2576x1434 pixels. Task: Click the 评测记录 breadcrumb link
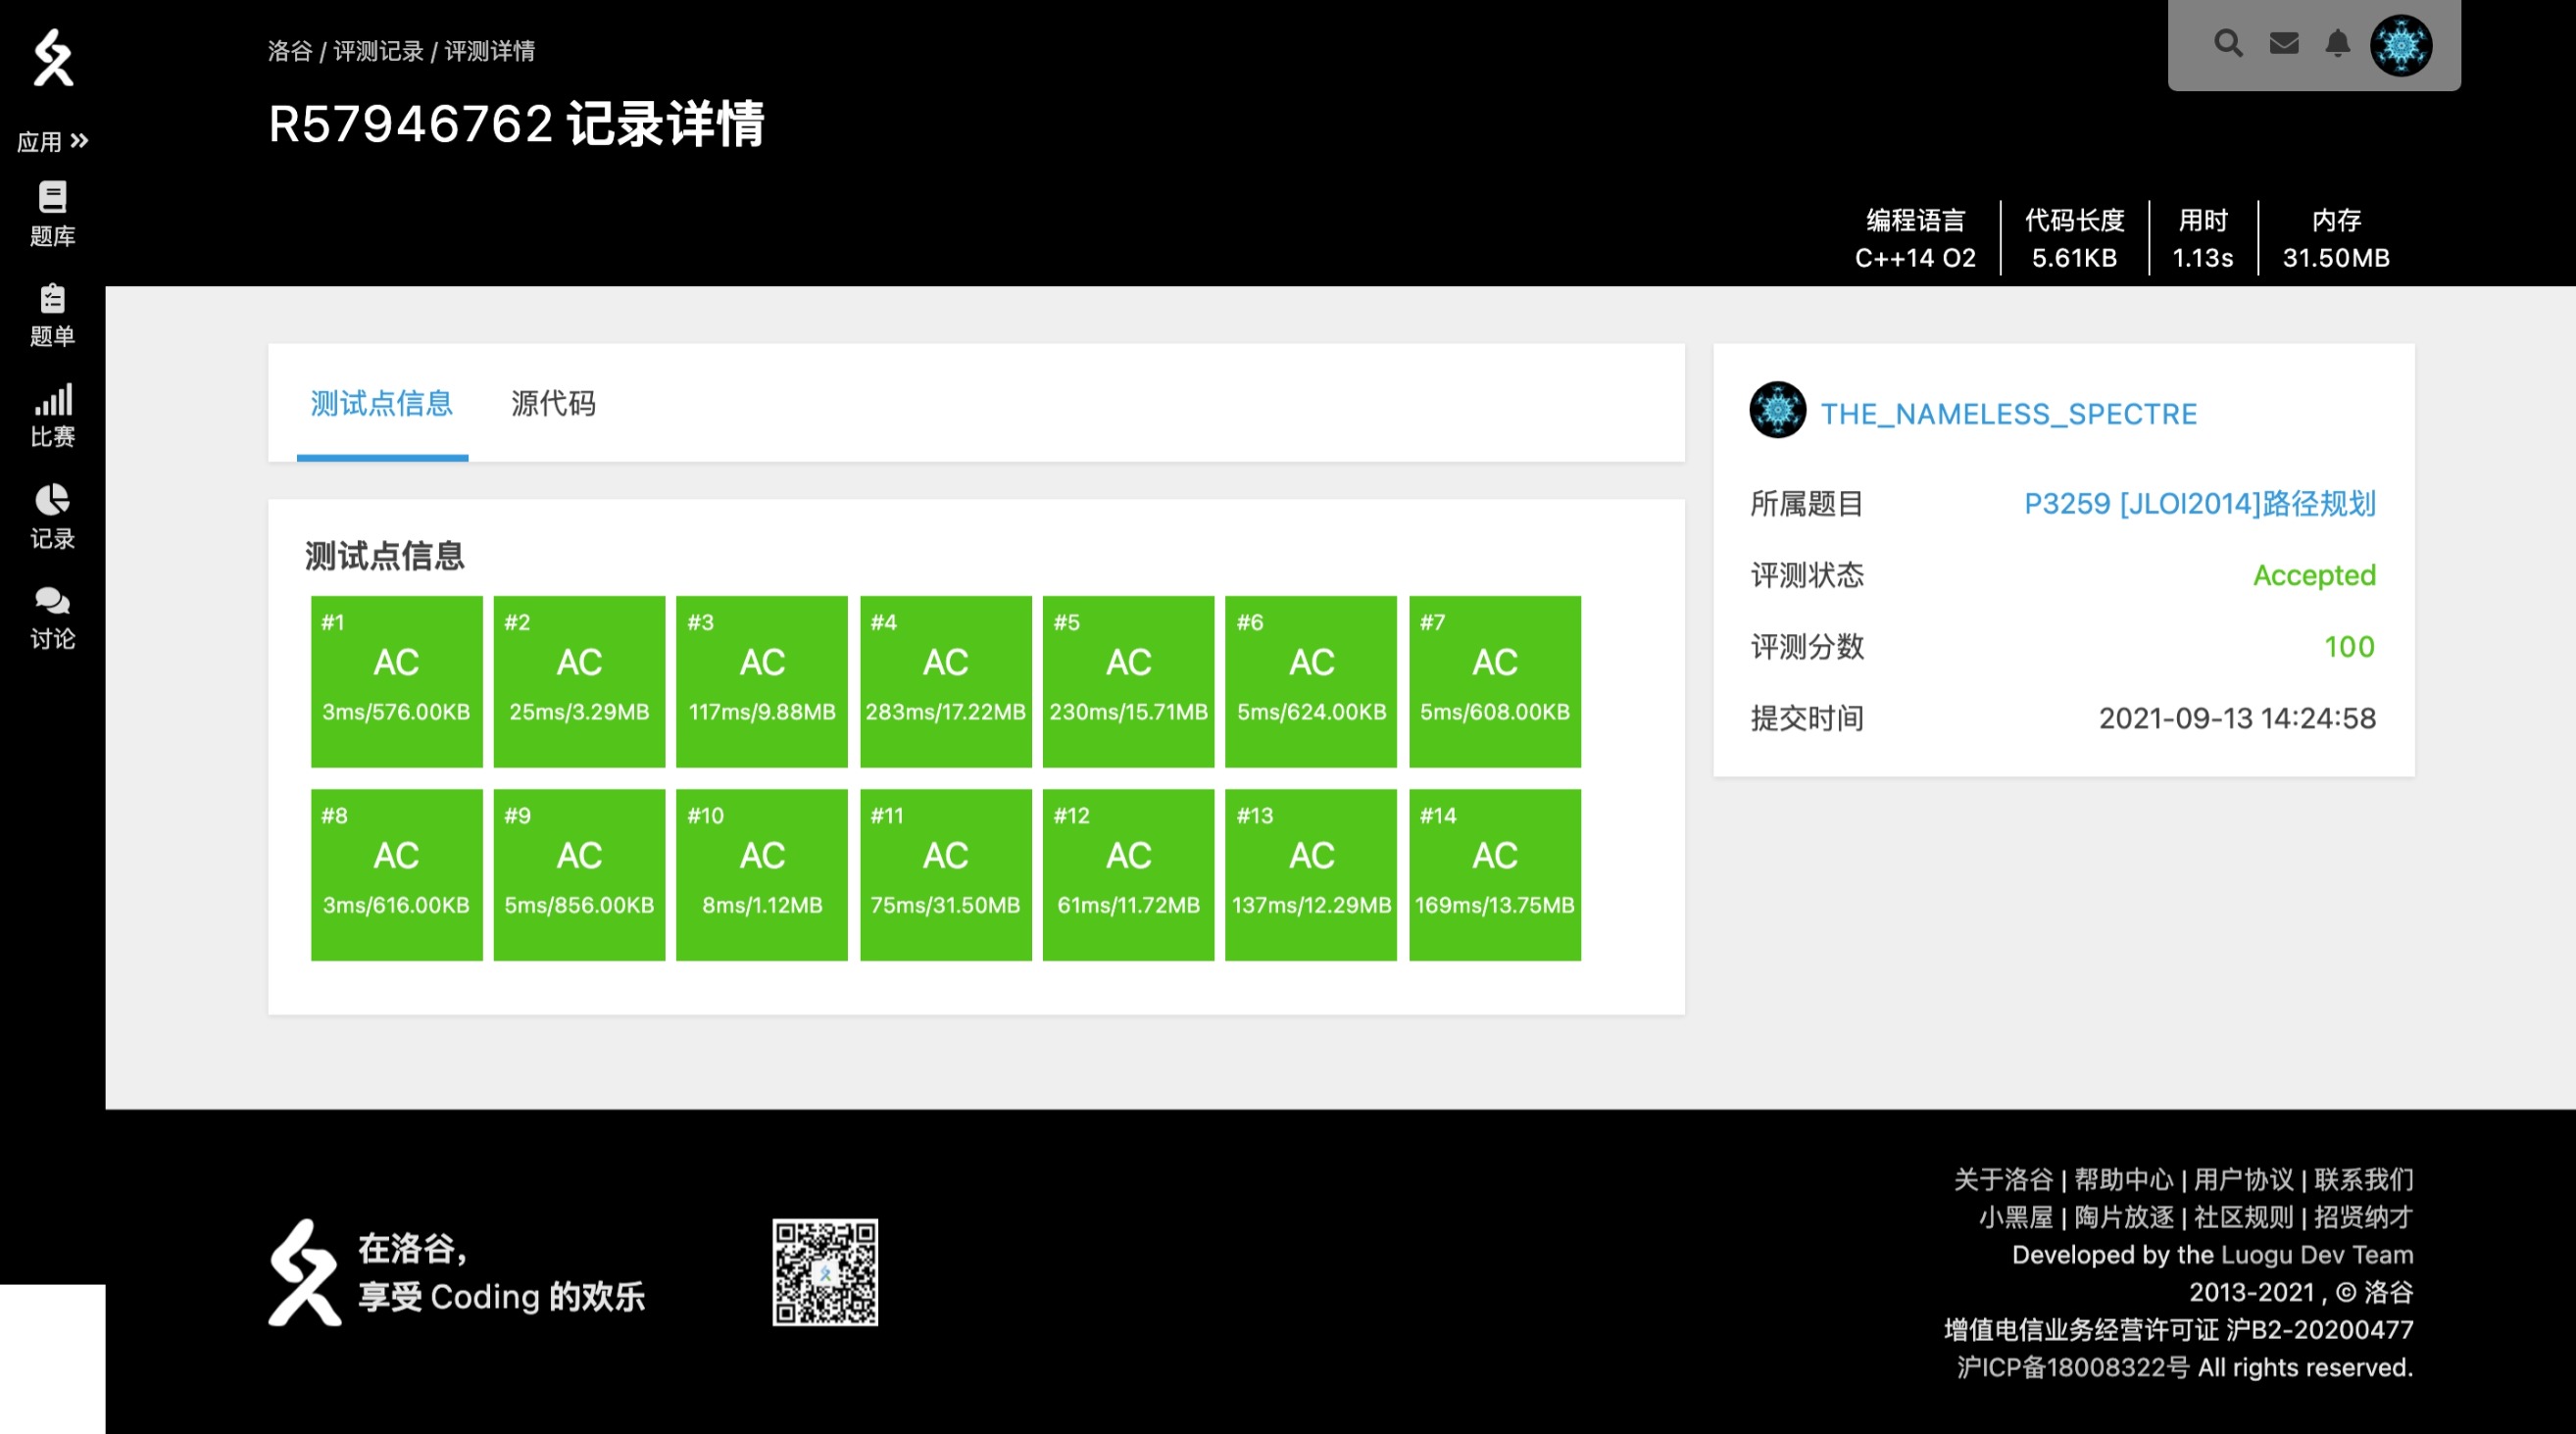coord(378,51)
